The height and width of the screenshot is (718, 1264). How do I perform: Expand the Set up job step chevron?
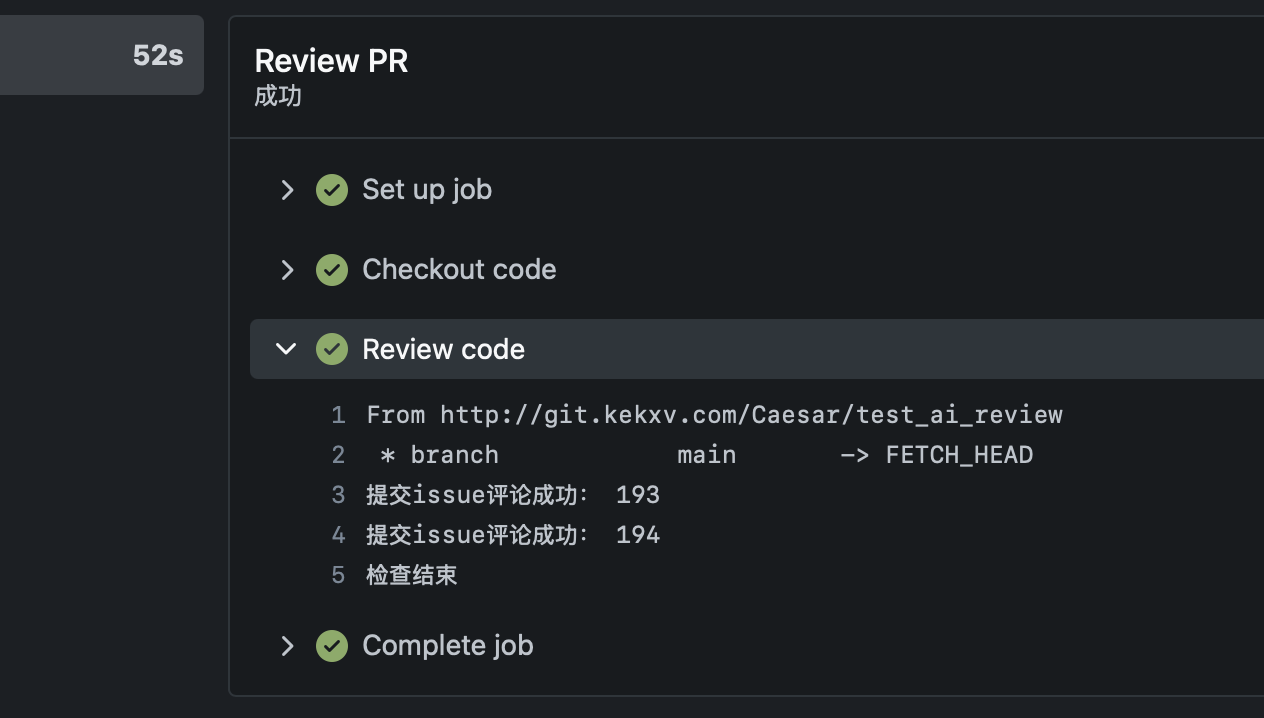click(x=287, y=190)
